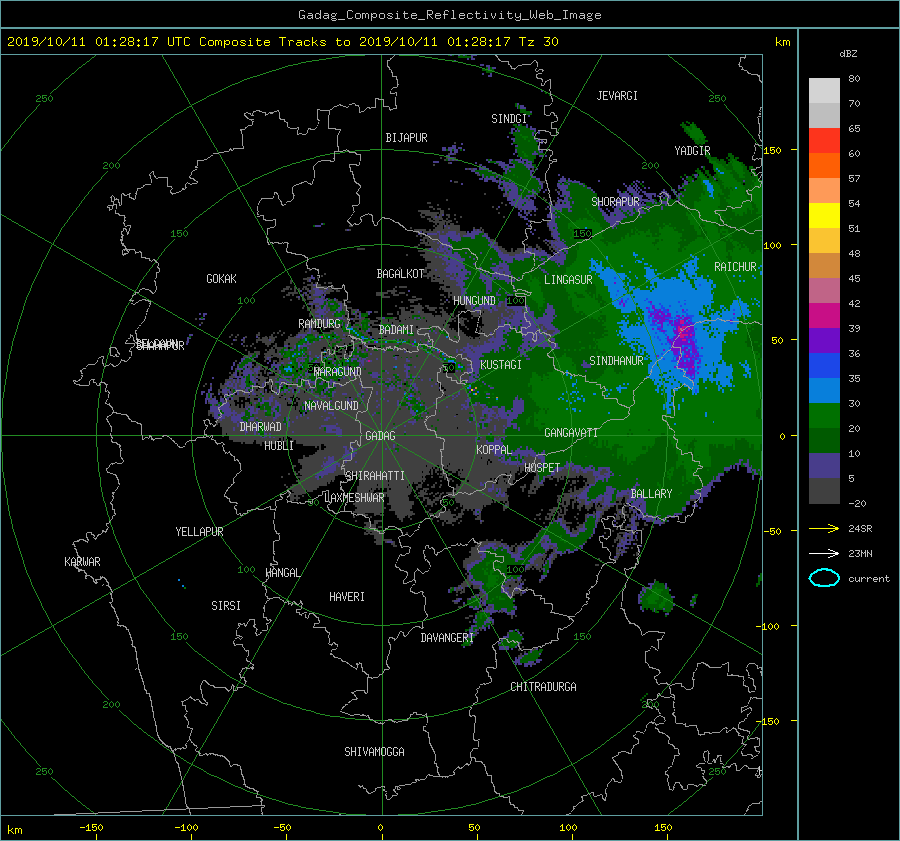The width and height of the screenshot is (900, 841).
Task: Click the magenta storm core near Raichur
Action: (683, 331)
